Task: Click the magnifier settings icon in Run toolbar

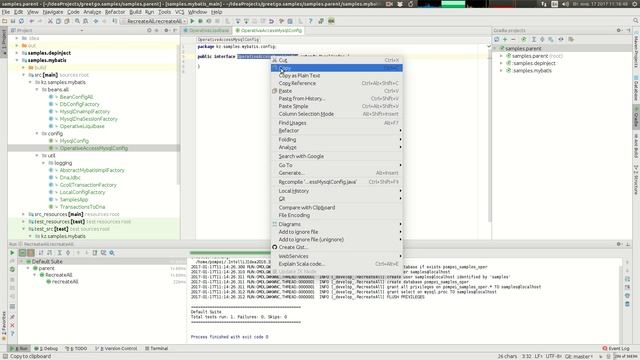Action: point(112,253)
